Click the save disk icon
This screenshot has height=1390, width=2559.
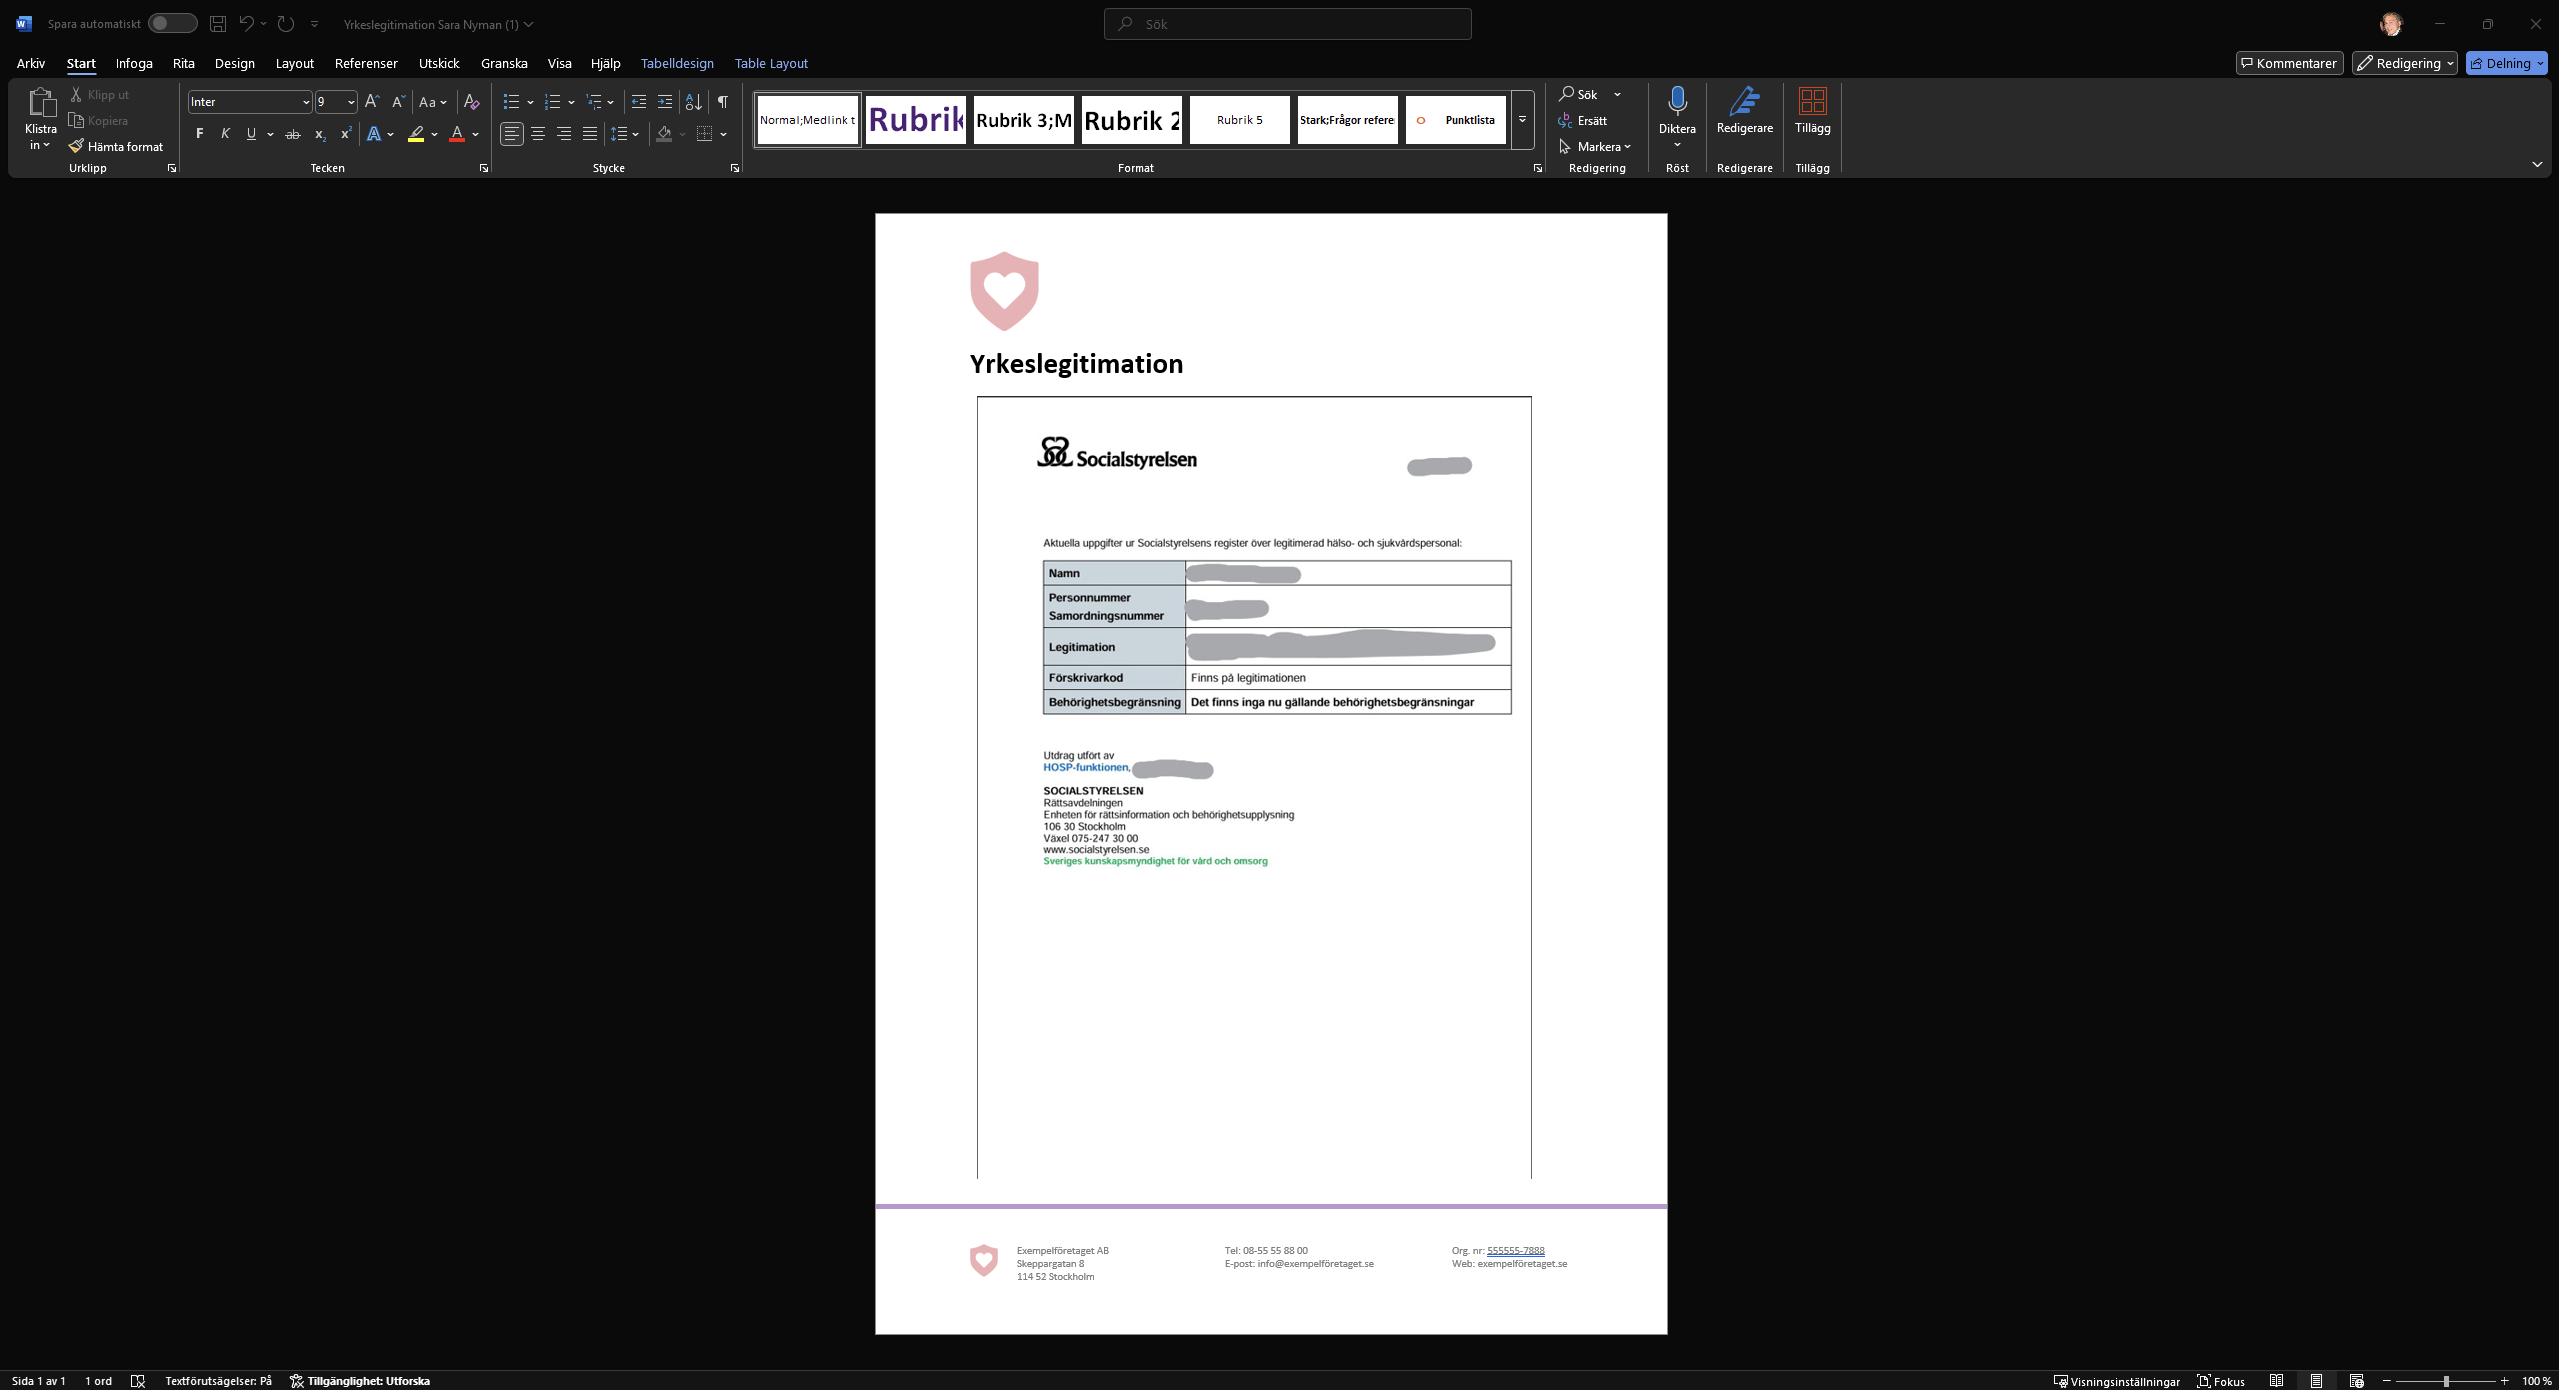tap(217, 24)
